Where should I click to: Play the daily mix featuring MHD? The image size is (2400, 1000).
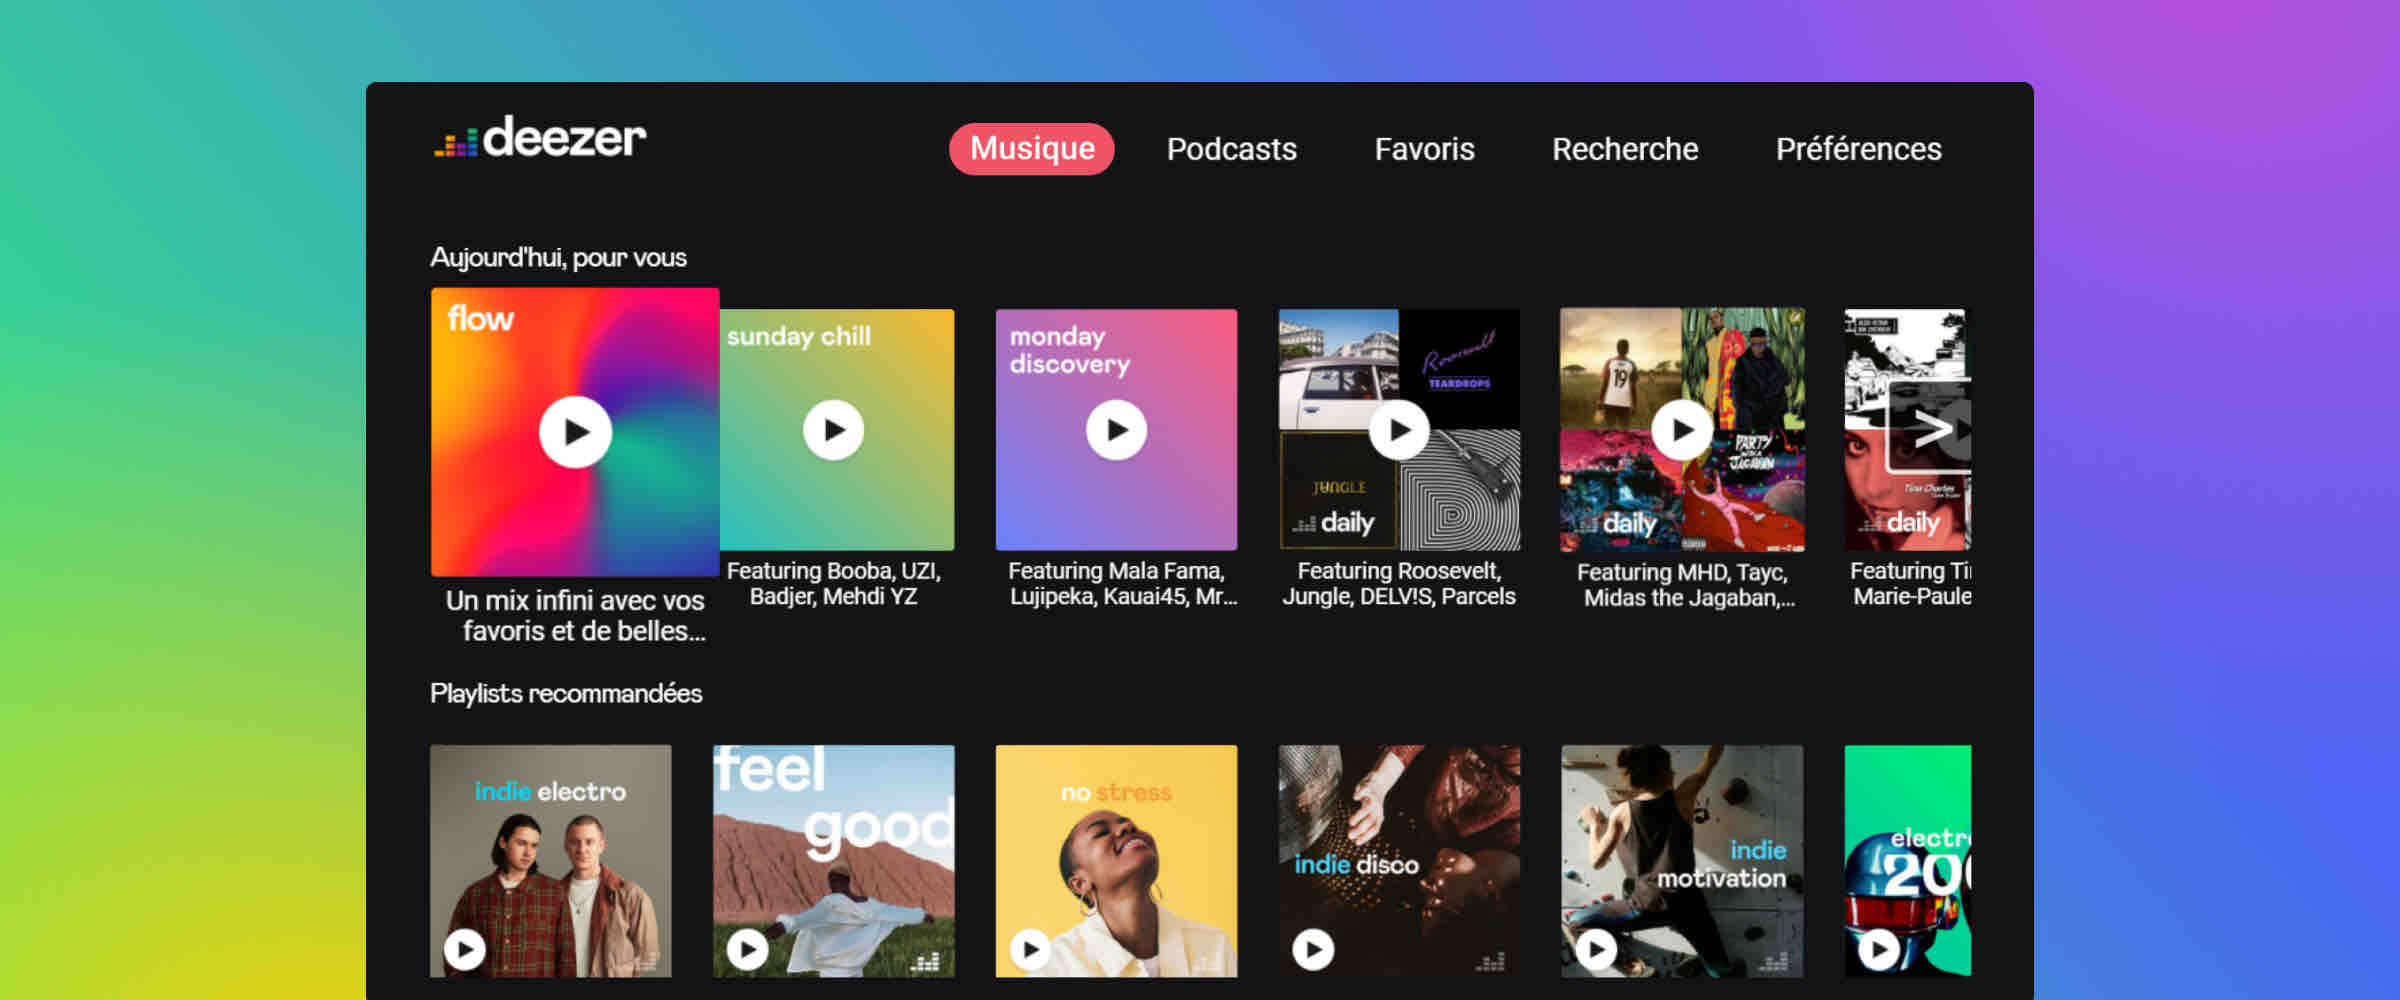click(1682, 430)
